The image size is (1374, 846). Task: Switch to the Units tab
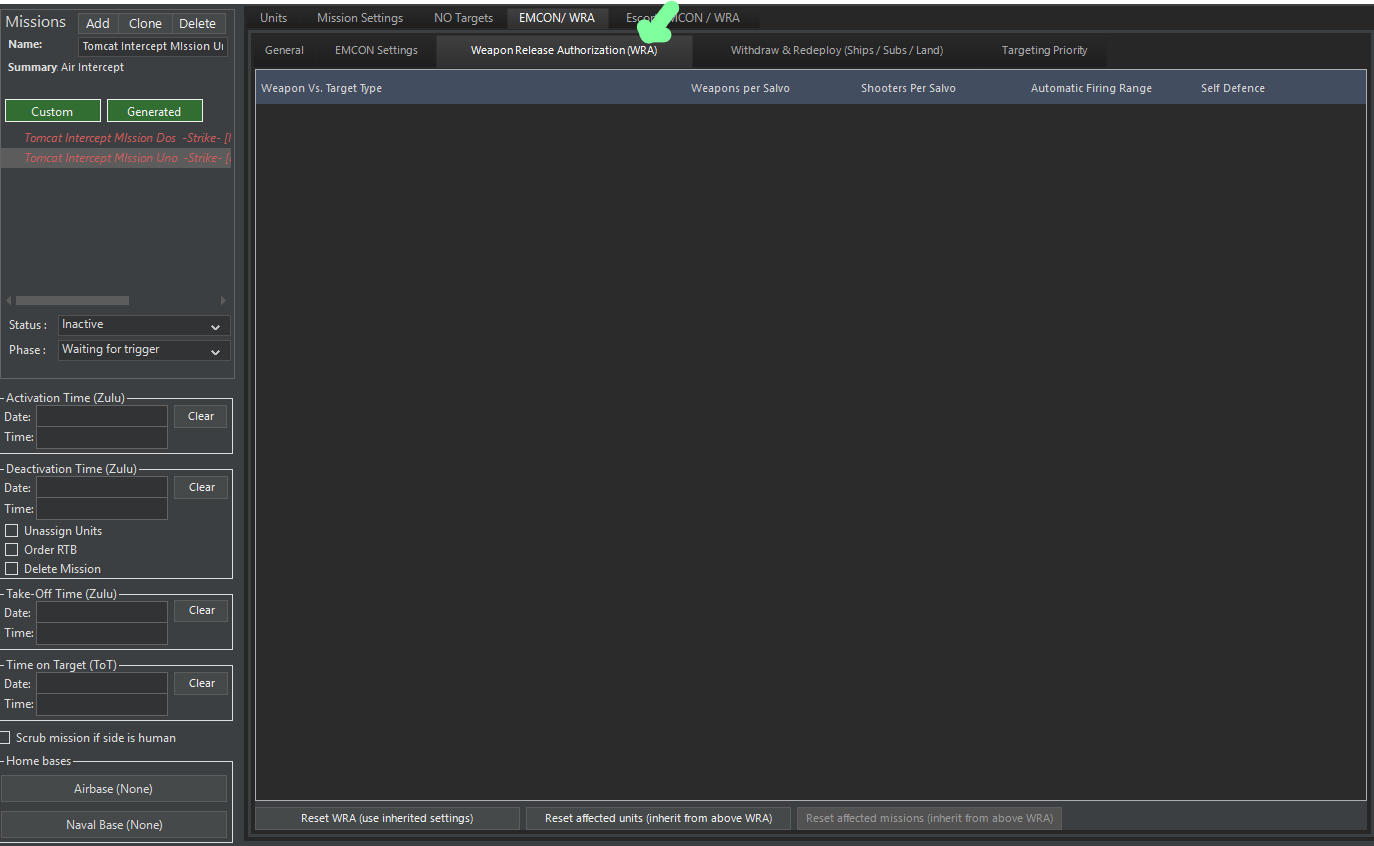(x=274, y=18)
